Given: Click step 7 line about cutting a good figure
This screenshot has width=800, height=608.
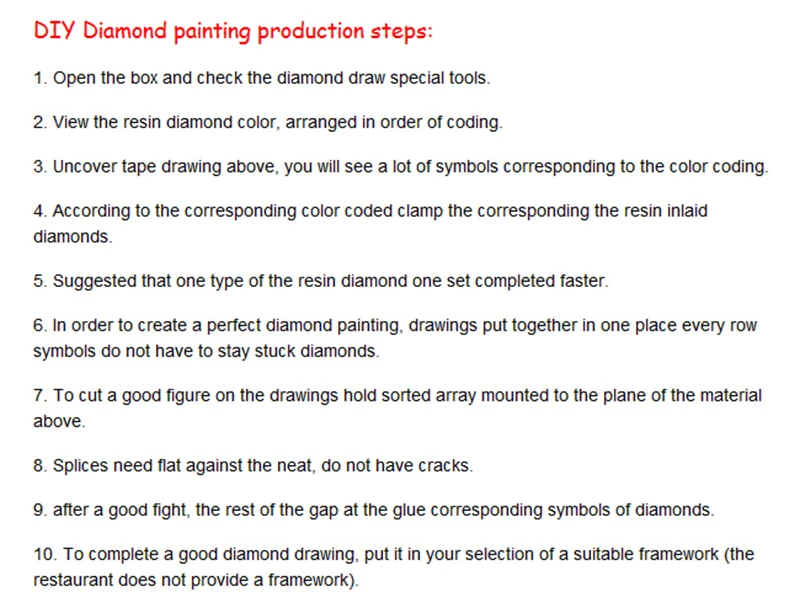Looking at the screenshot, I should (397, 395).
